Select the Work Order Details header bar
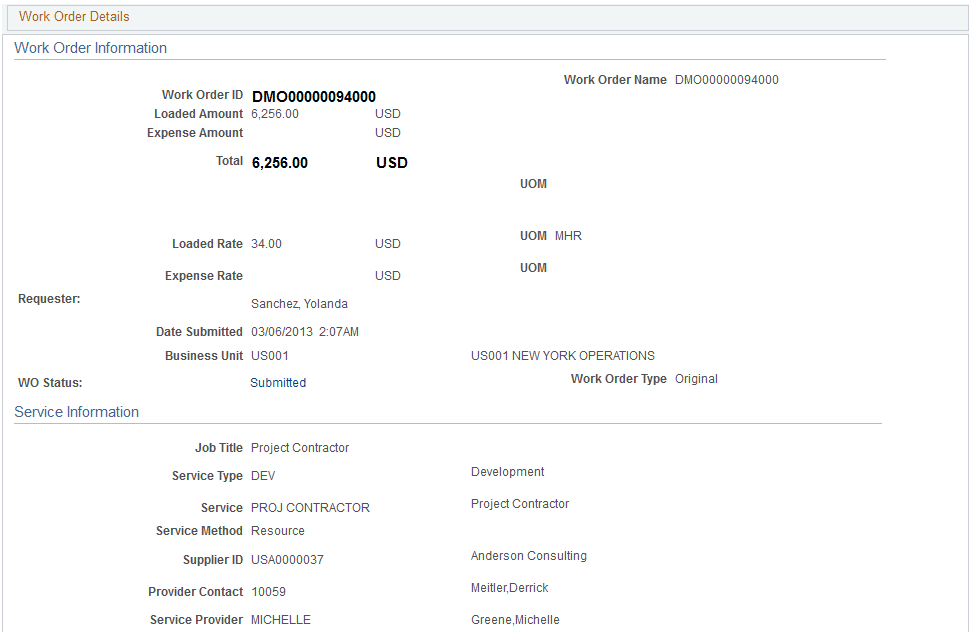This screenshot has width=974, height=632. pyautogui.click(x=74, y=17)
